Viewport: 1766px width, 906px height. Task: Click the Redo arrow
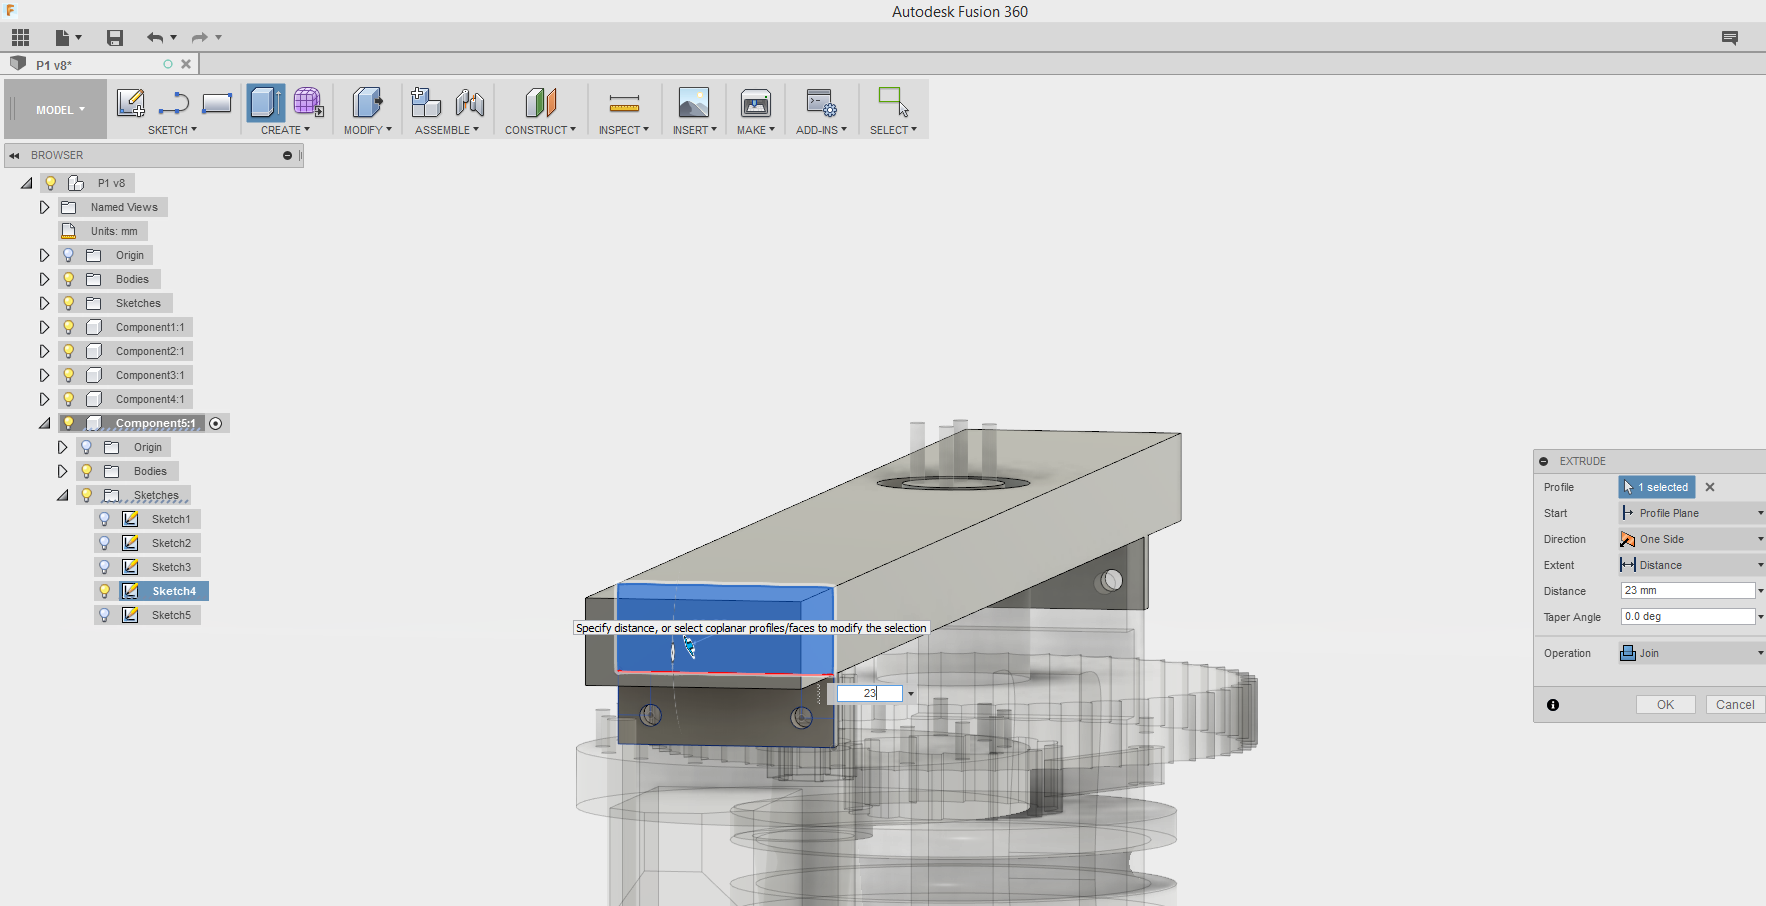pos(199,38)
